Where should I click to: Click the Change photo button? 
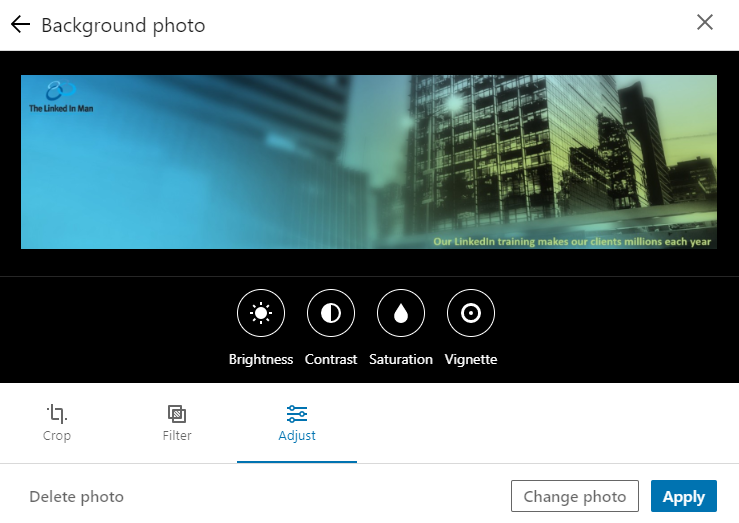pyautogui.click(x=575, y=496)
